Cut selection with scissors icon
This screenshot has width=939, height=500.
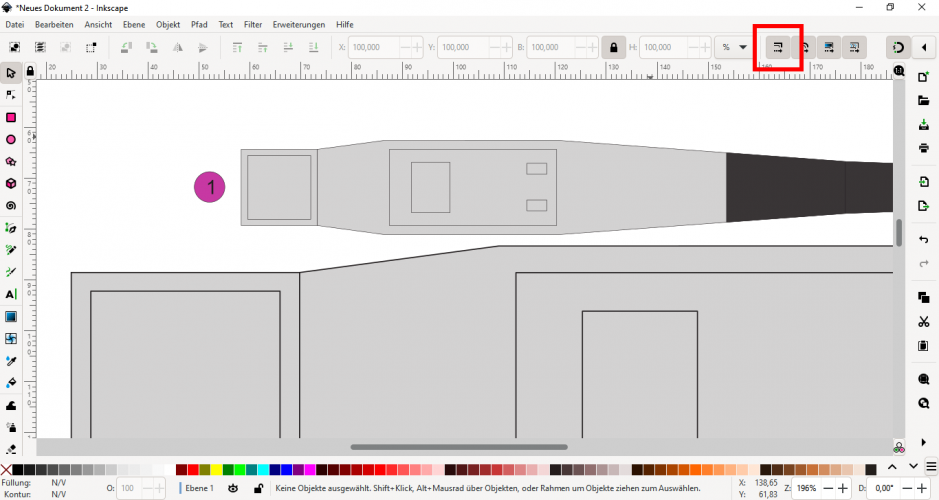point(923,322)
